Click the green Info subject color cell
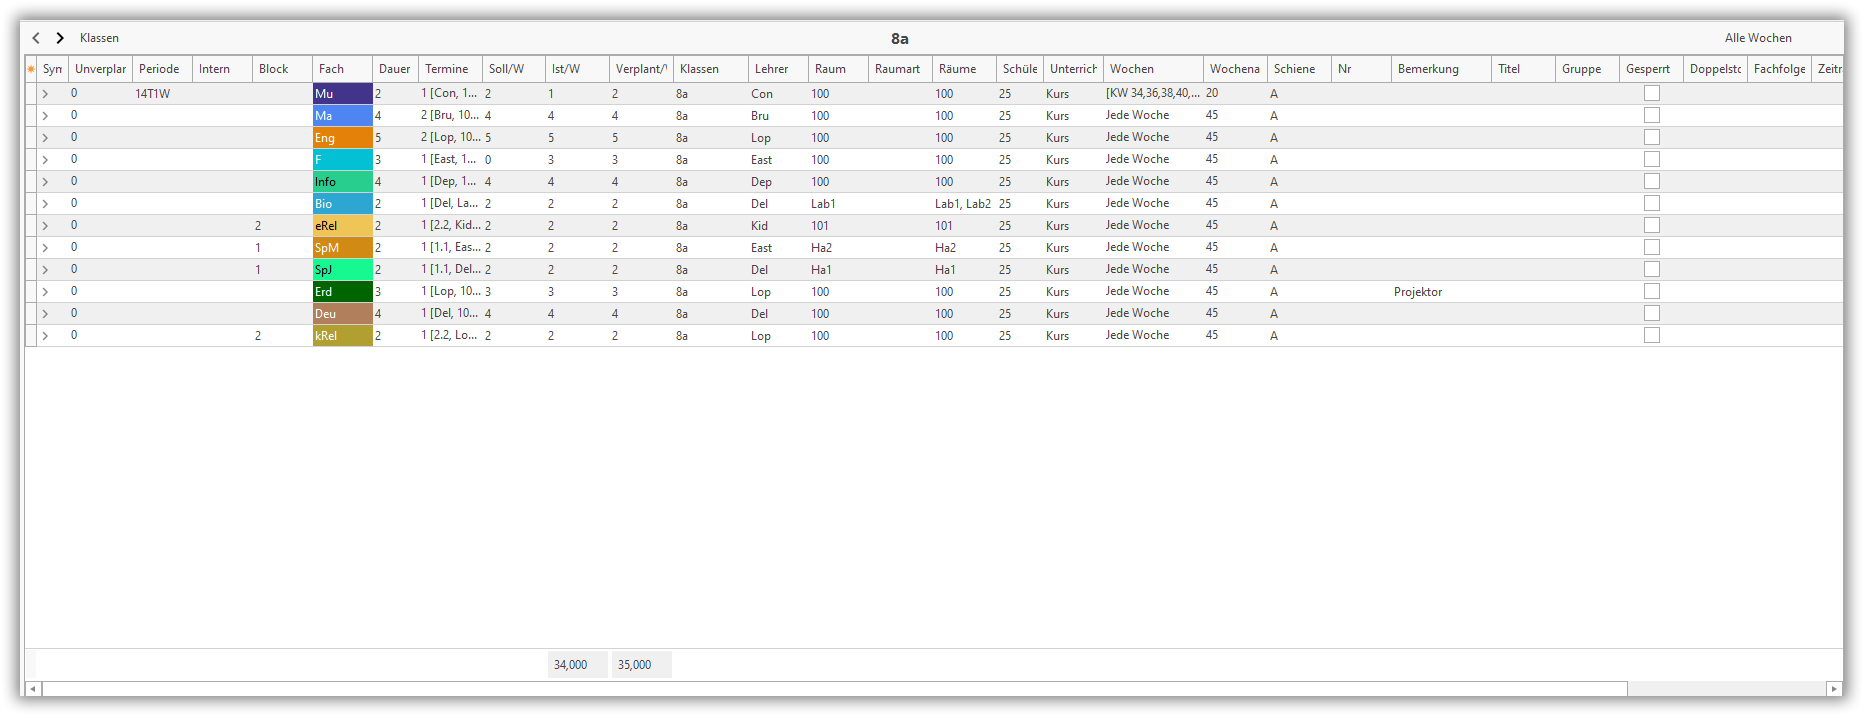This screenshot has width=1864, height=716. (x=342, y=182)
